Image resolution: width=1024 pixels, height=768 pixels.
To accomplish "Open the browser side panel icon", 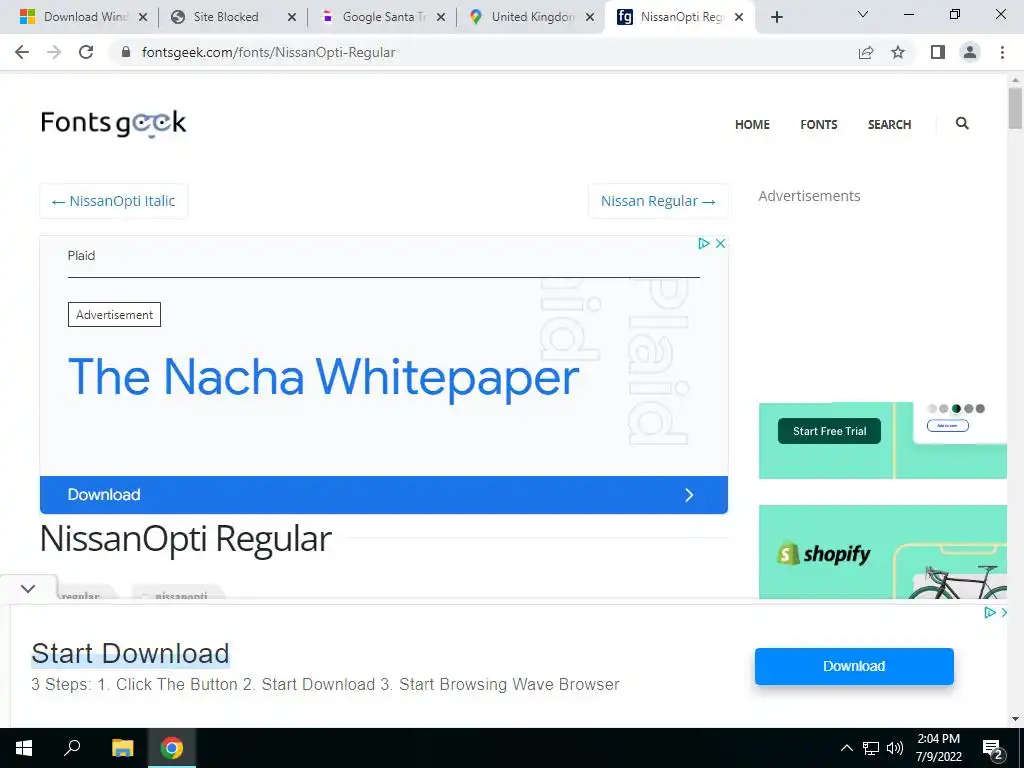I will [938, 52].
